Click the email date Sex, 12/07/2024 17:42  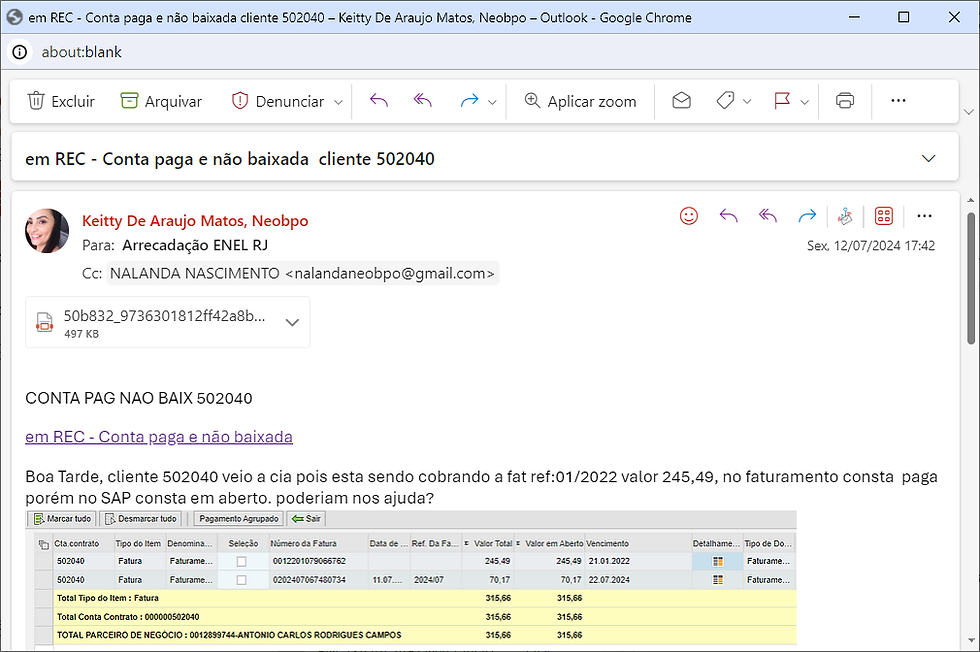point(871,246)
